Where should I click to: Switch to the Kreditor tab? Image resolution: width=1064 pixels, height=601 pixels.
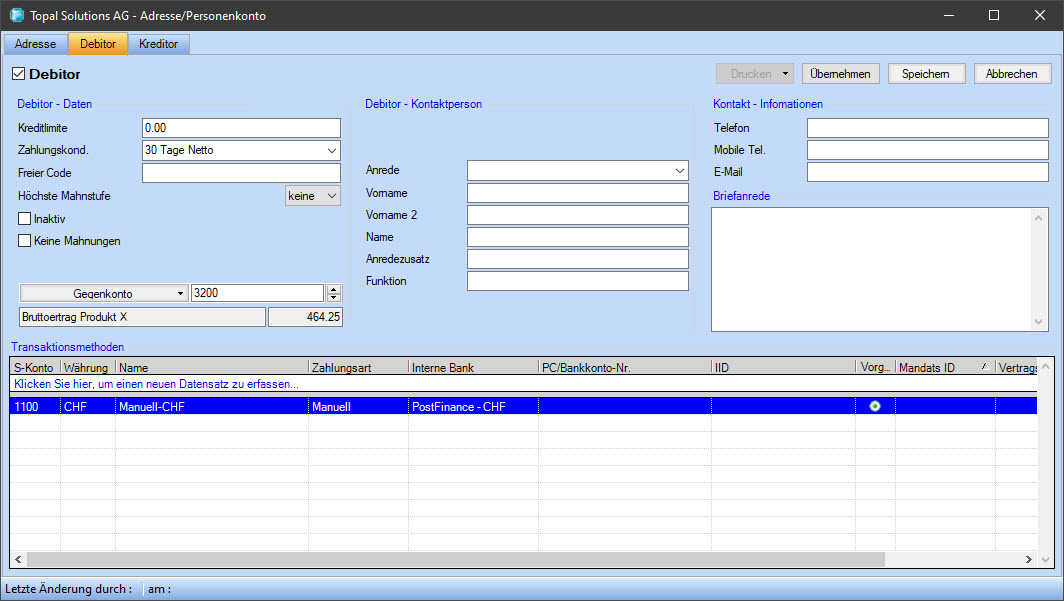(x=158, y=44)
